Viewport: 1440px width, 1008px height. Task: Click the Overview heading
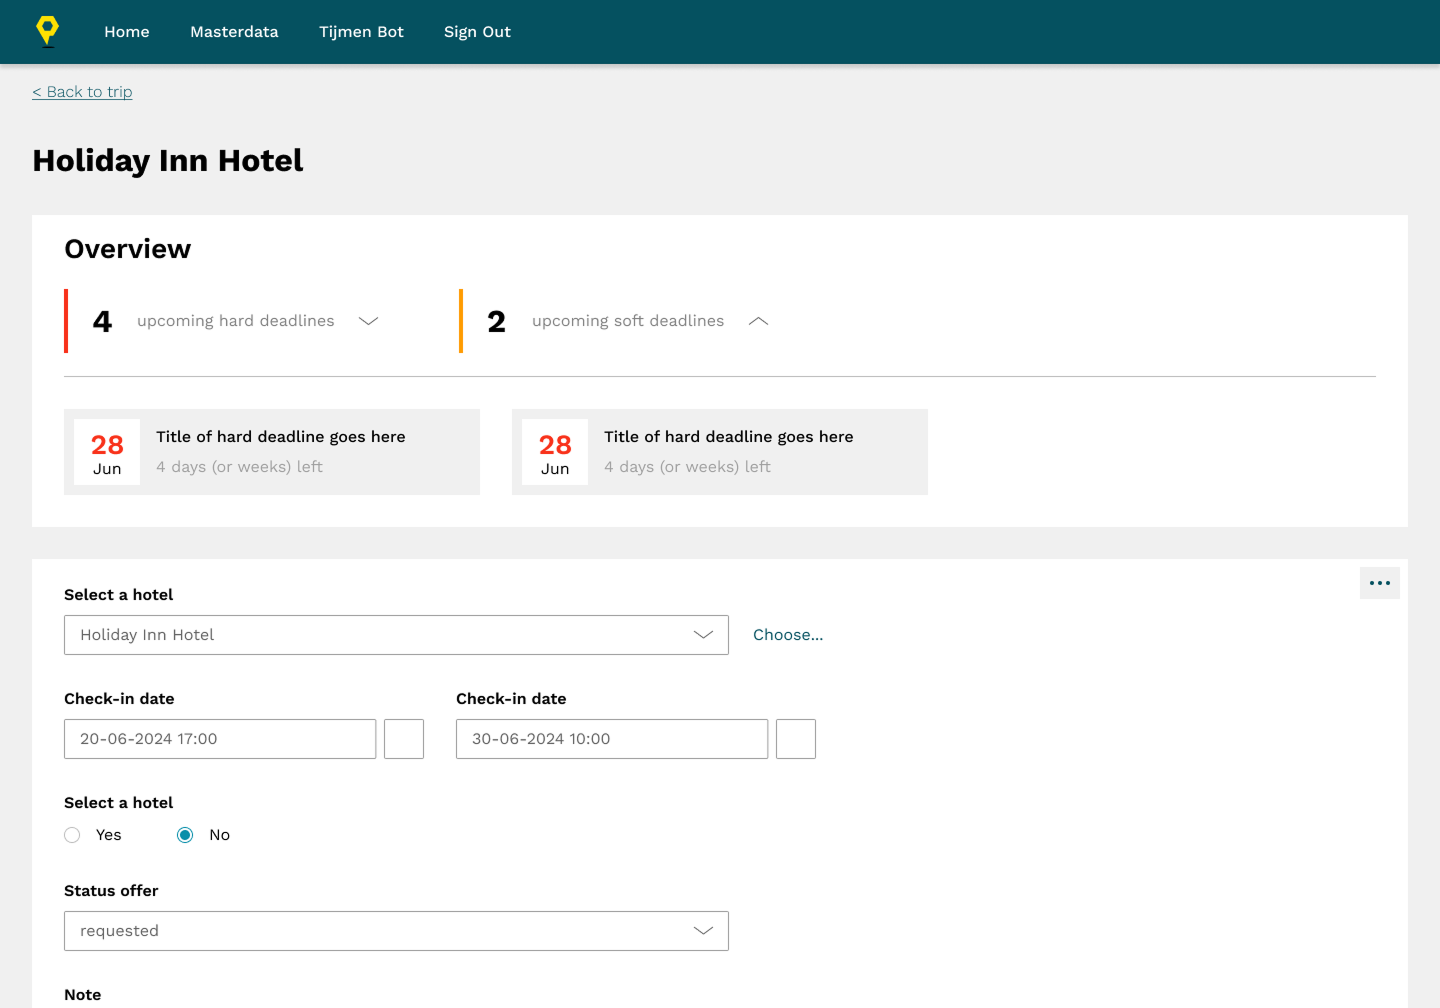pos(128,249)
